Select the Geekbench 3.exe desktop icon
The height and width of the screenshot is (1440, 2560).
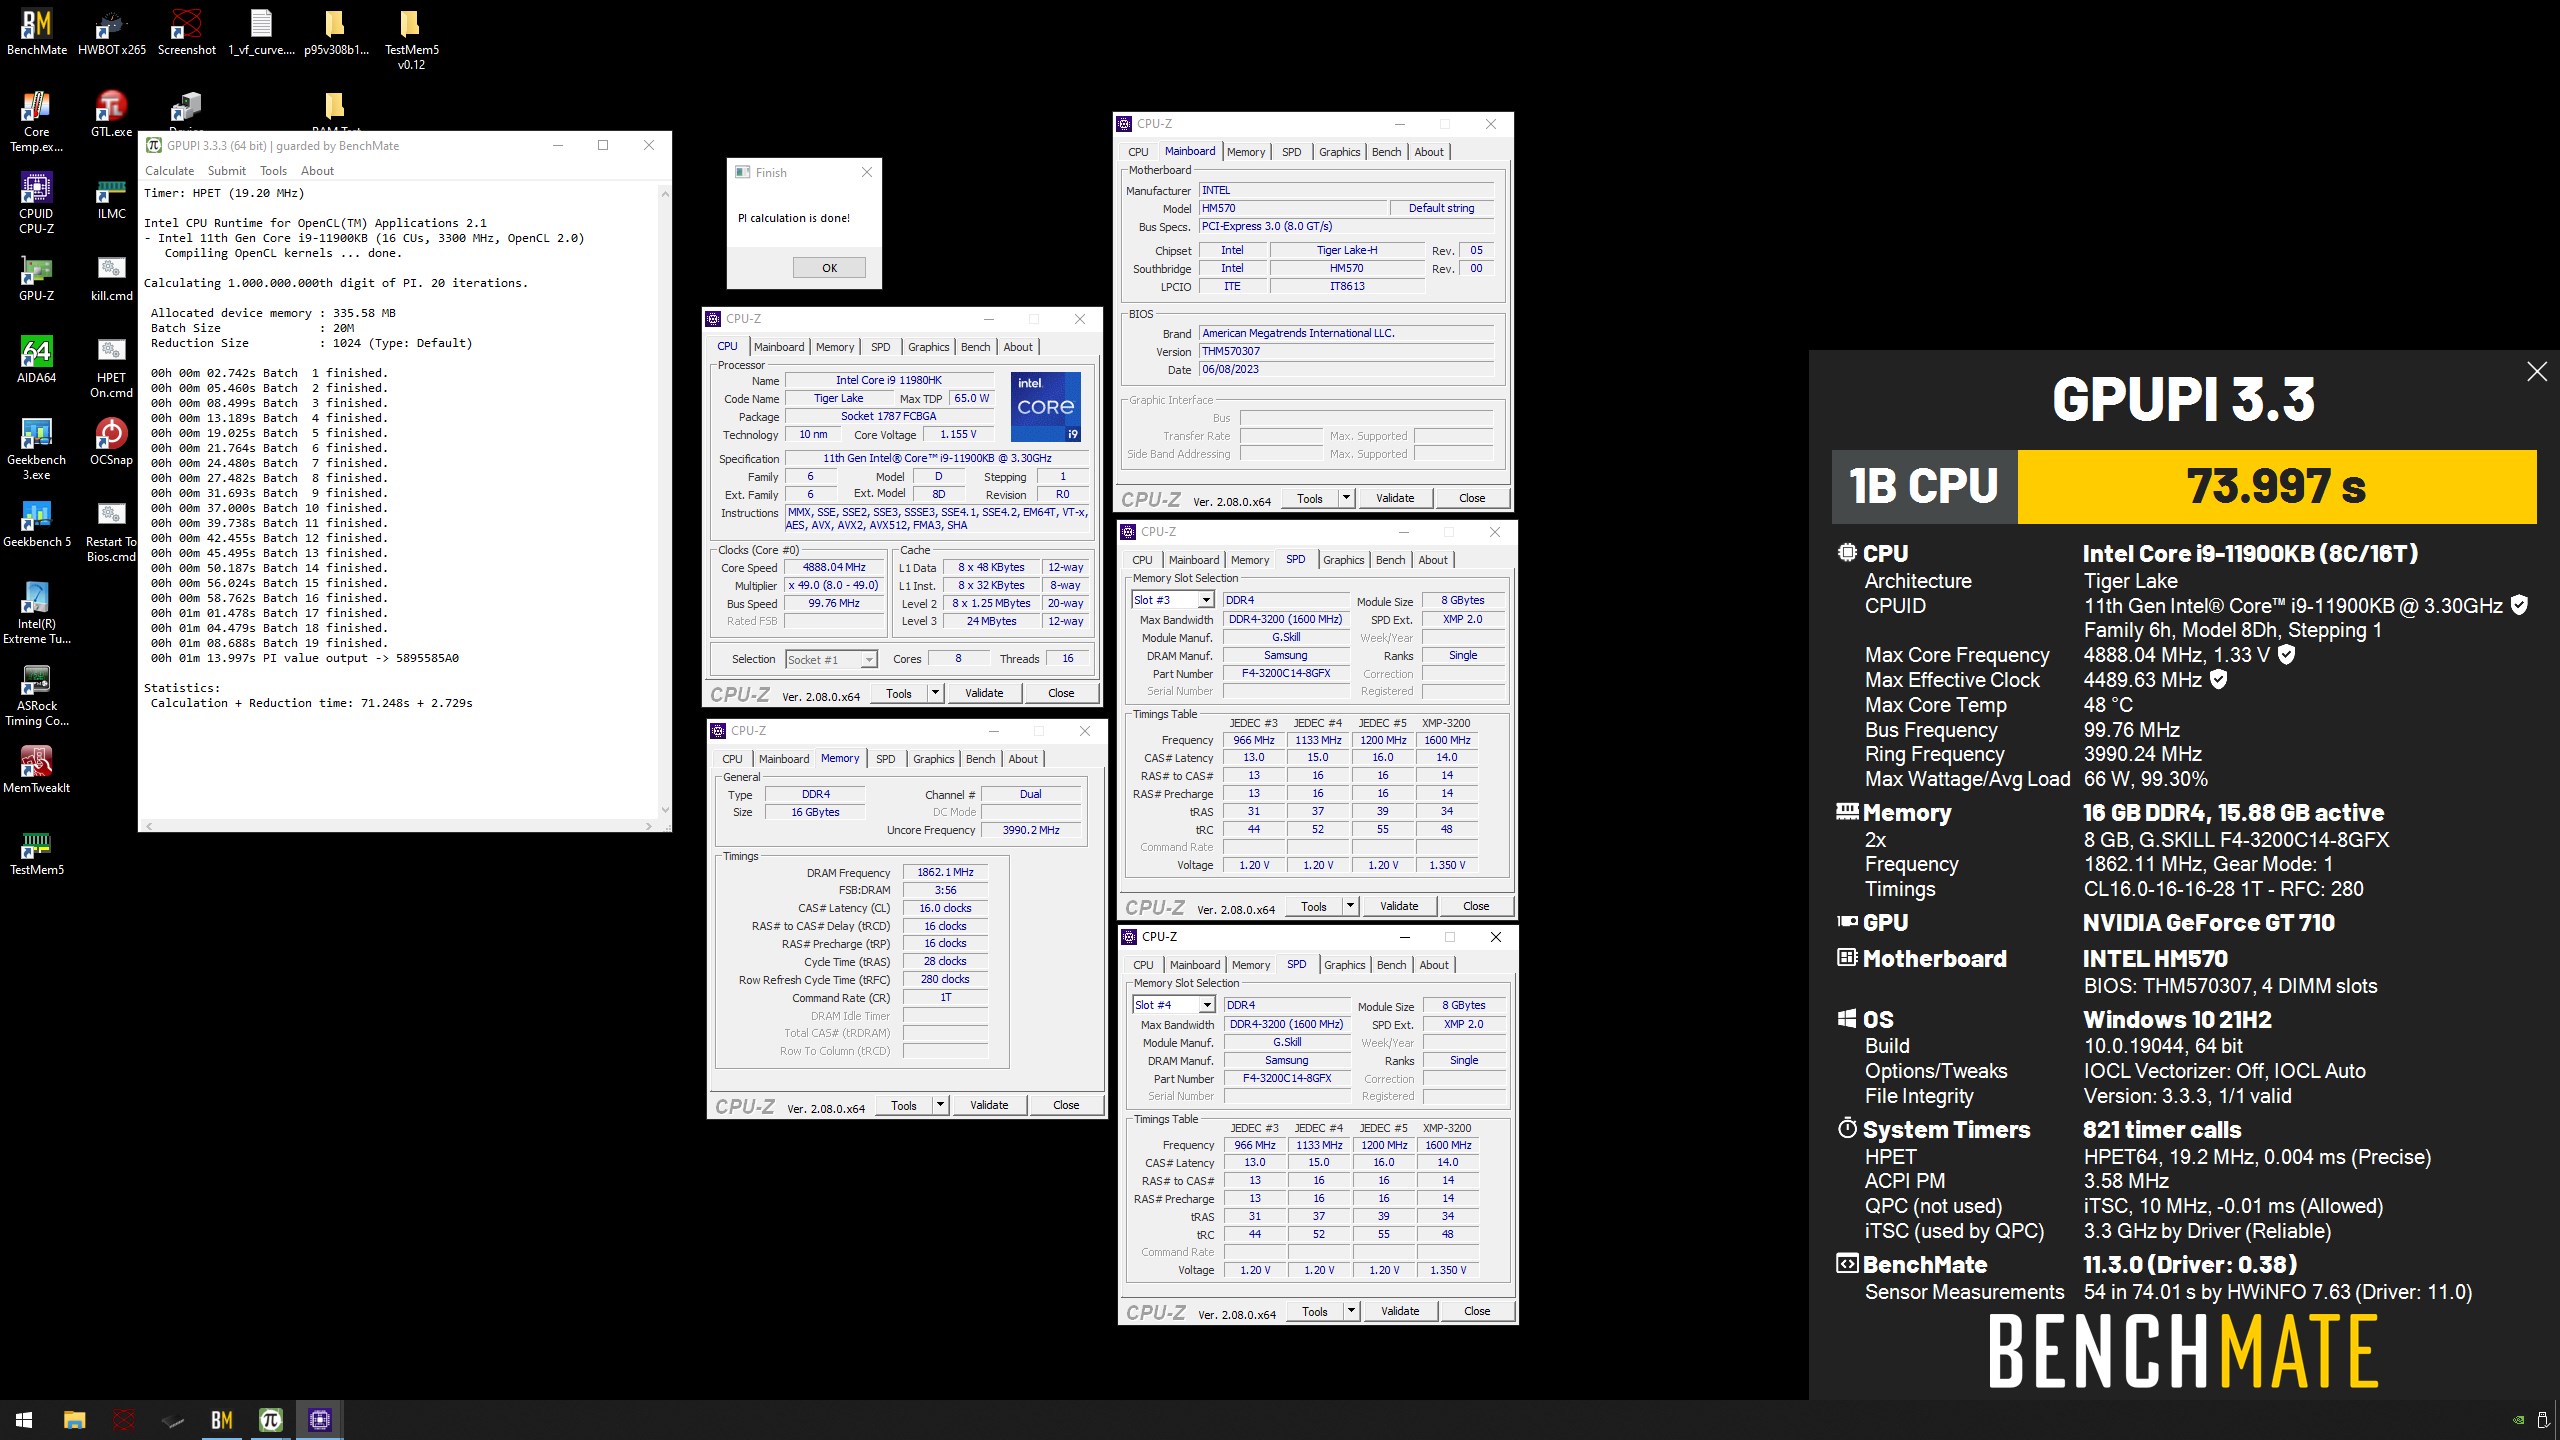click(x=37, y=450)
